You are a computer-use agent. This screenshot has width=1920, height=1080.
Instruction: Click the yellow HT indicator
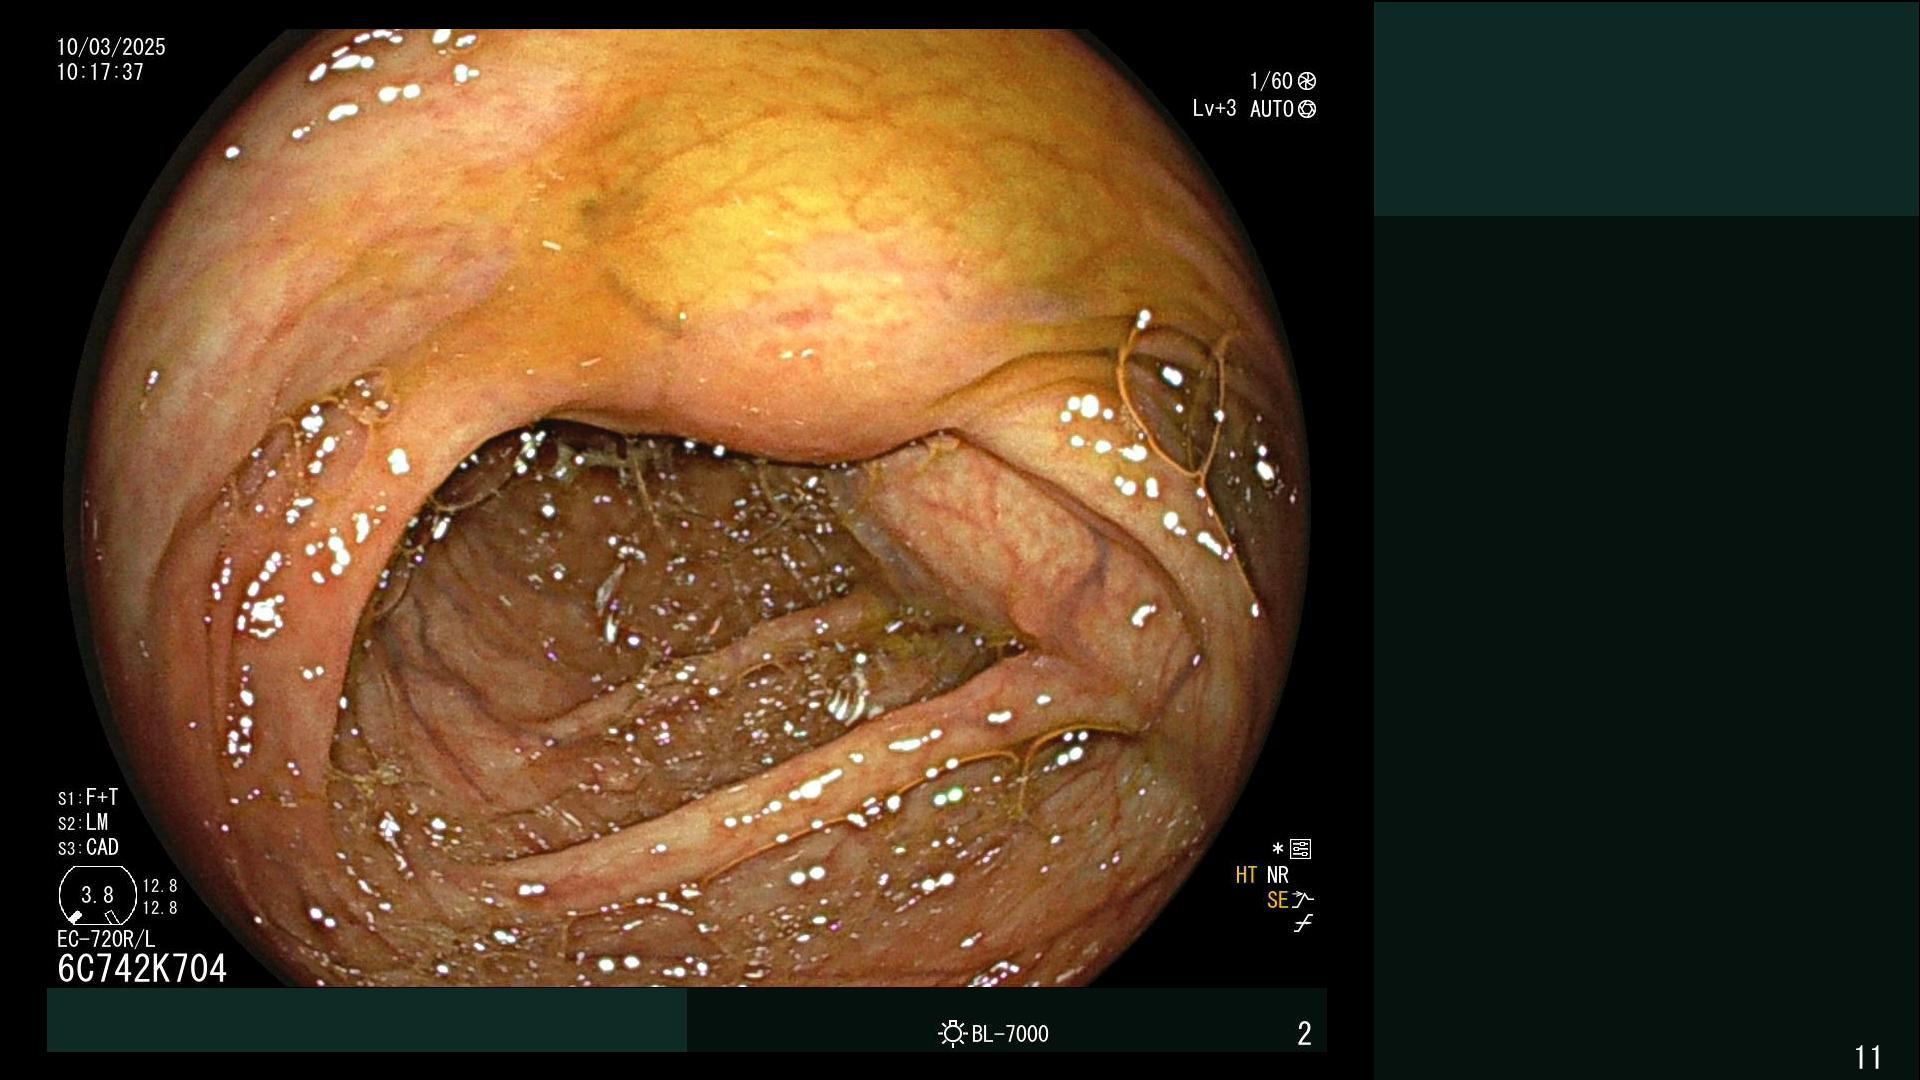point(1246,875)
